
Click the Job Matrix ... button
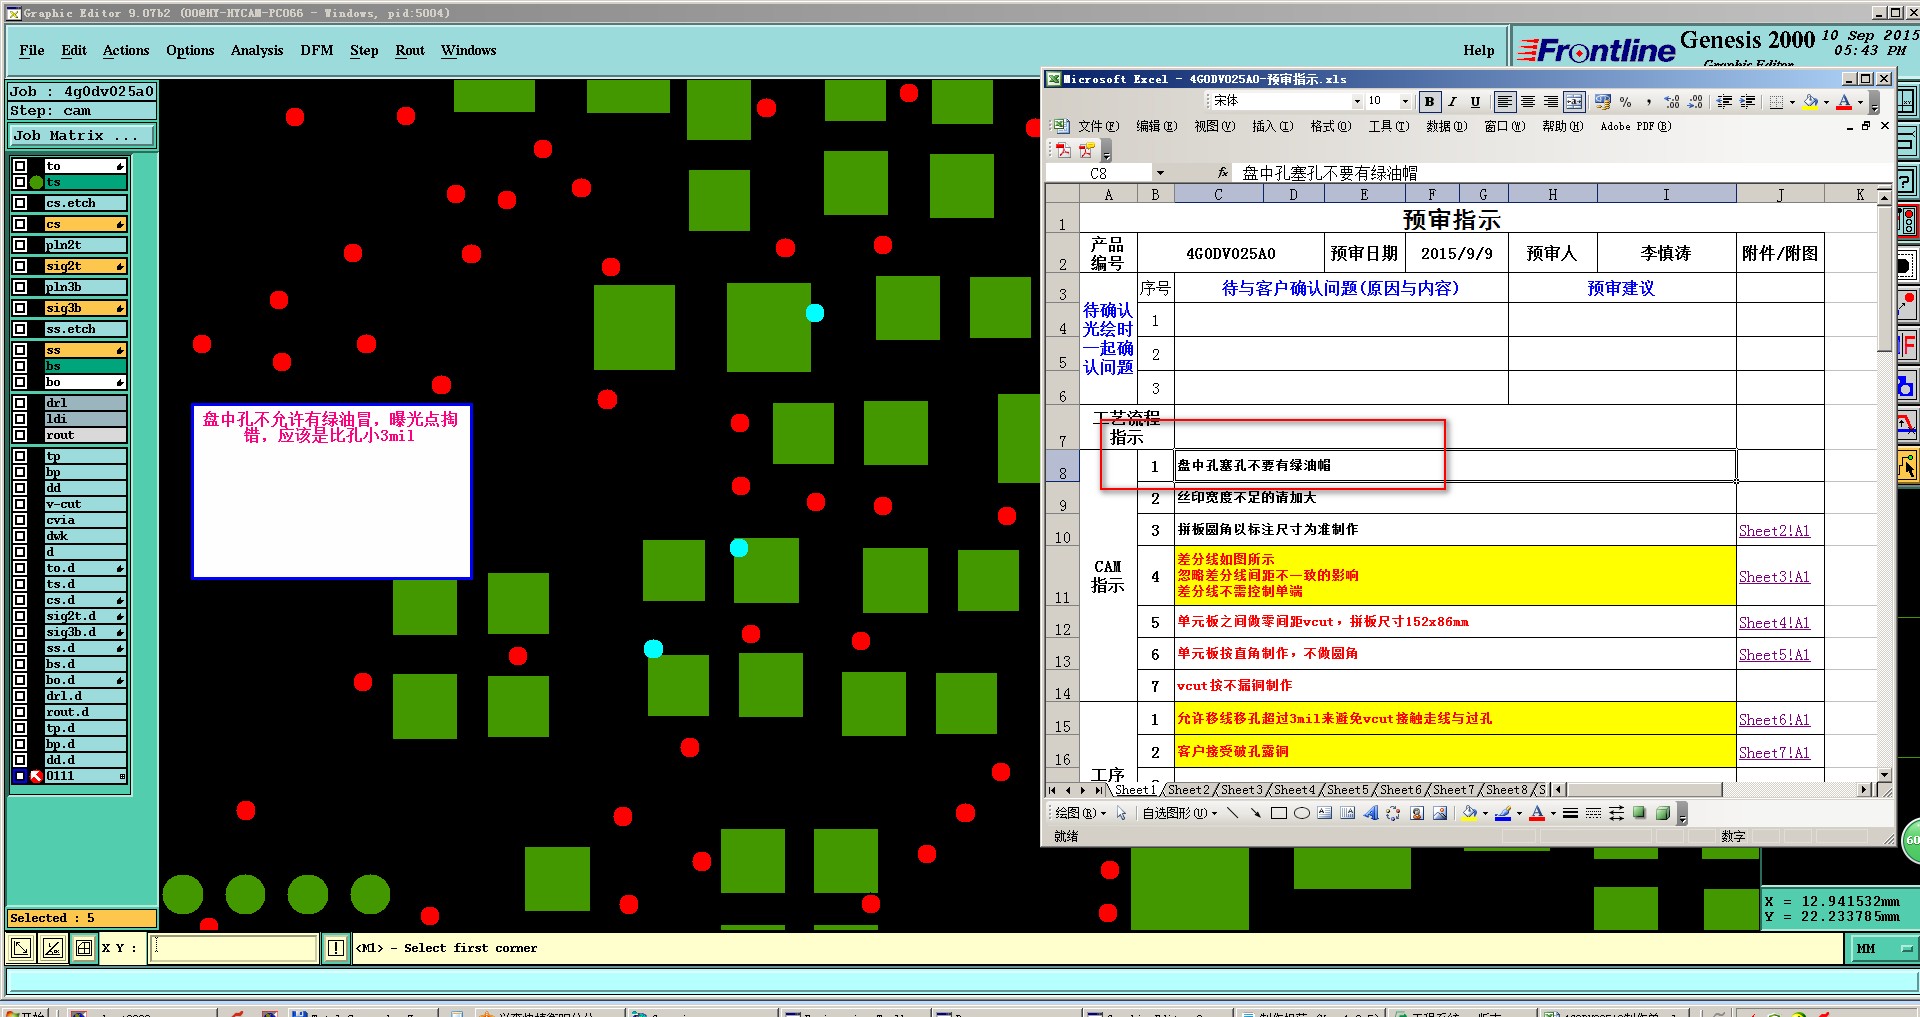point(82,136)
